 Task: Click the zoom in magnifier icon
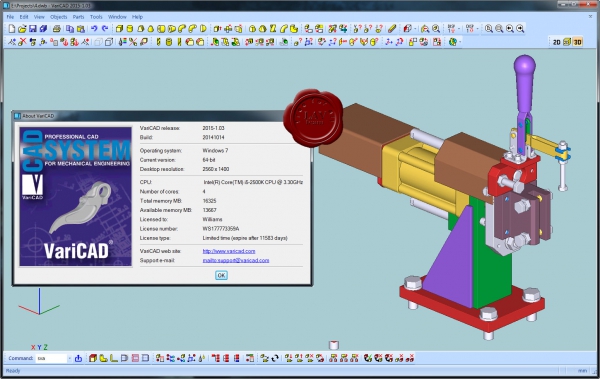[489, 29]
